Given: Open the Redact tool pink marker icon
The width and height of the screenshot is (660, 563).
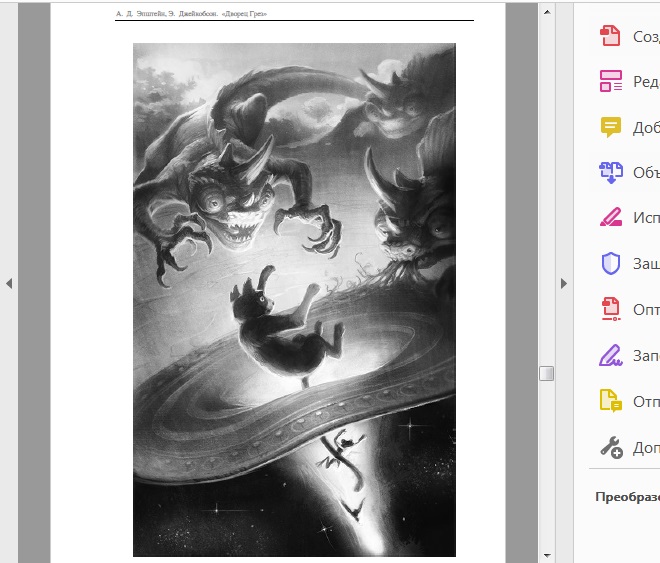Looking at the screenshot, I should coord(611,217).
